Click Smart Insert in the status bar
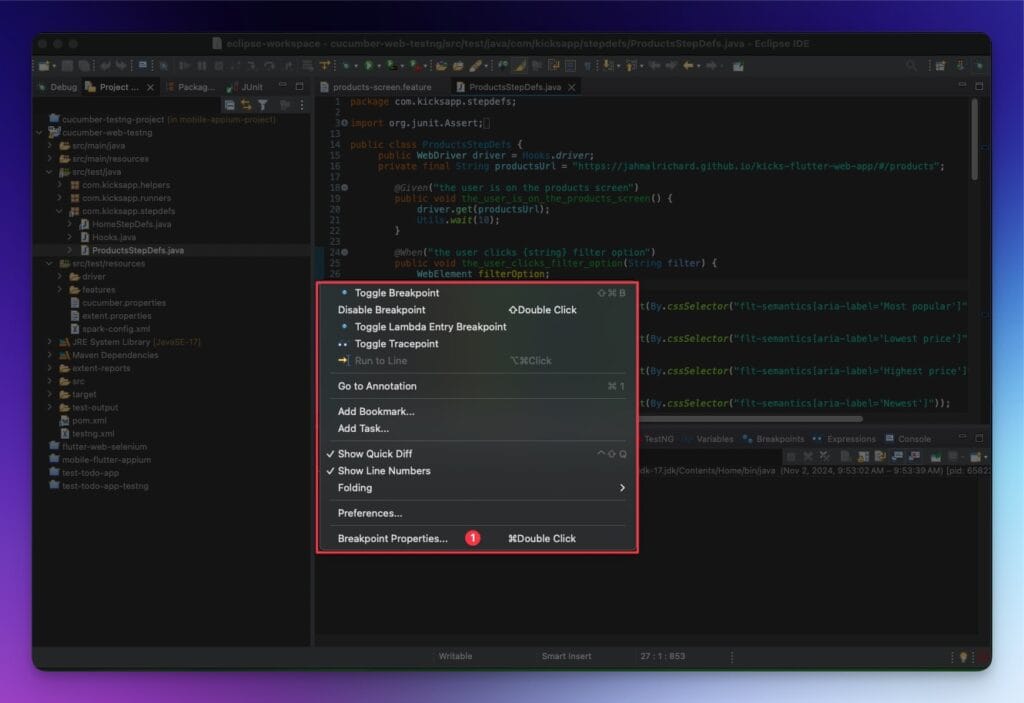Viewport: 1024px width, 703px height. click(566, 656)
